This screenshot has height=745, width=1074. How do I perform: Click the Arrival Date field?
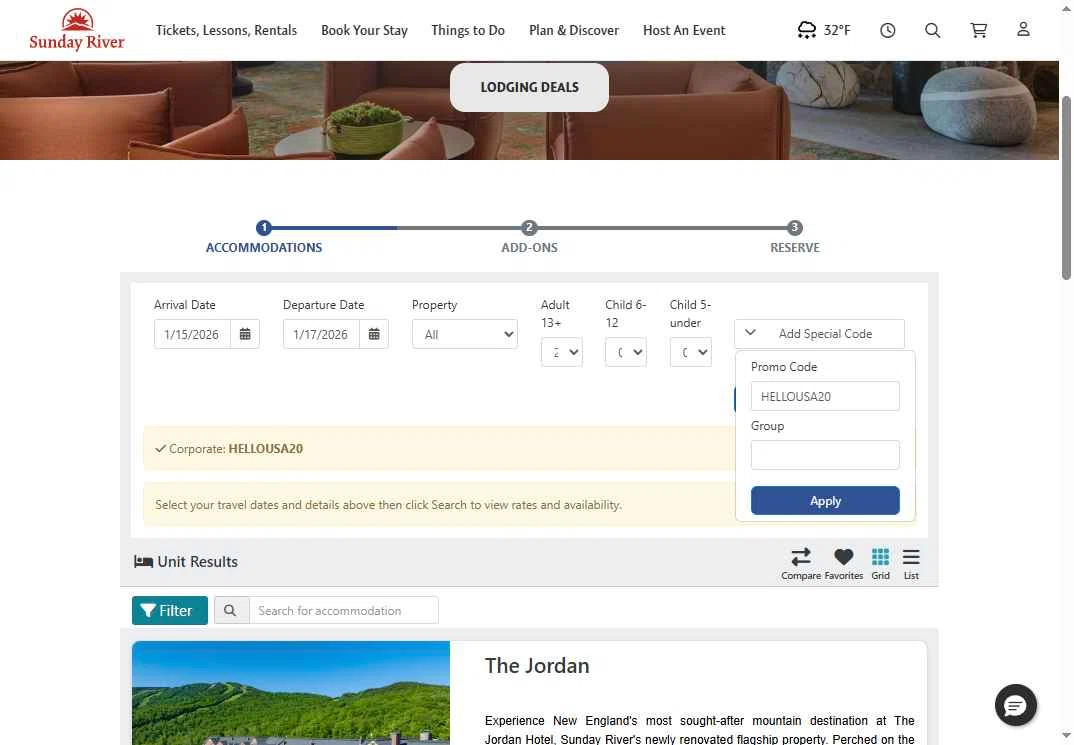click(192, 334)
